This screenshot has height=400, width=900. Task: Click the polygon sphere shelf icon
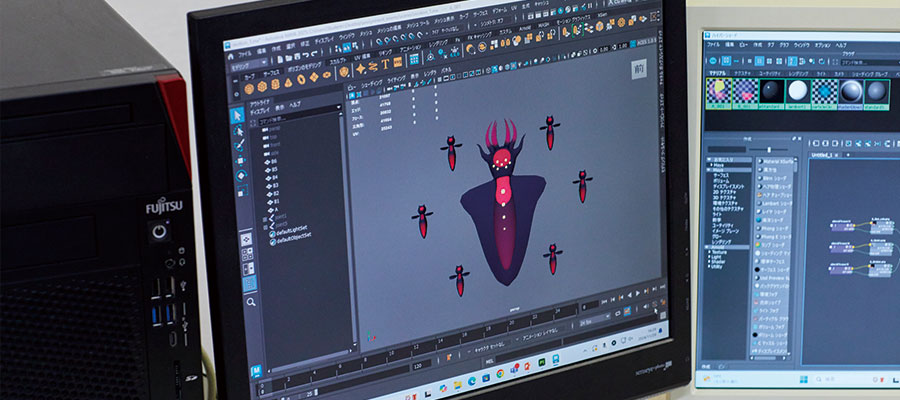(246, 89)
